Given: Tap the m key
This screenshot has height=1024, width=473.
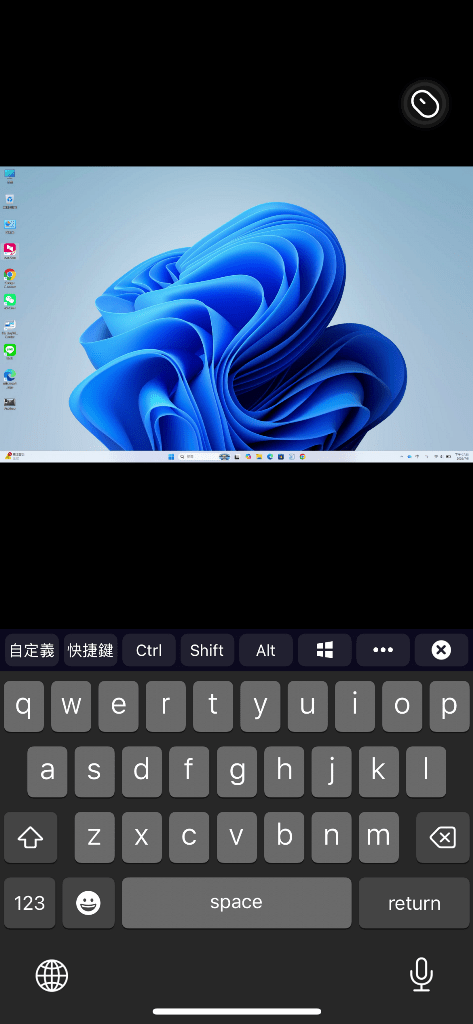Looking at the screenshot, I should click(x=378, y=837).
